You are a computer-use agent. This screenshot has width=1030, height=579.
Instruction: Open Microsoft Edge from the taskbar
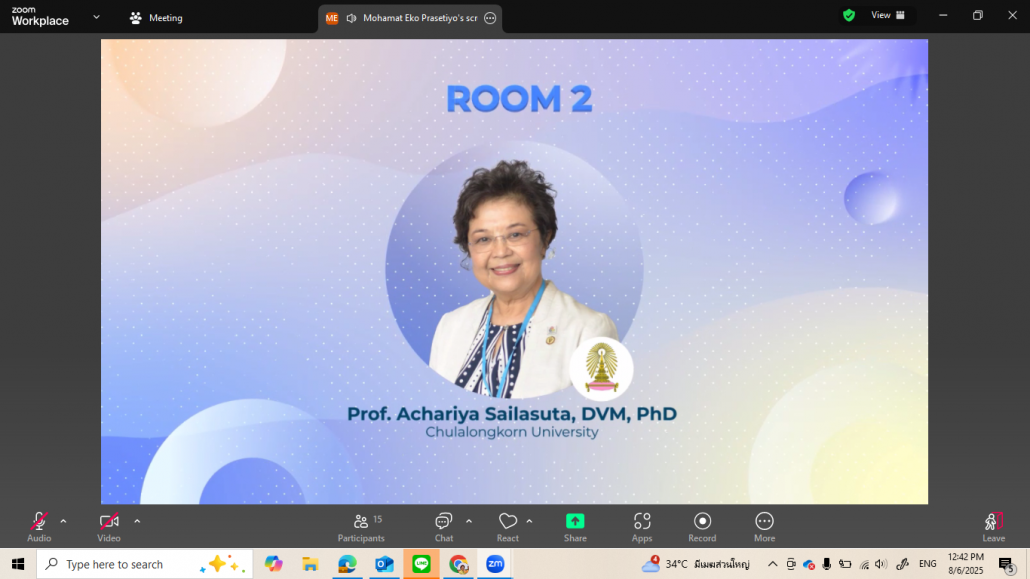click(x=347, y=564)
